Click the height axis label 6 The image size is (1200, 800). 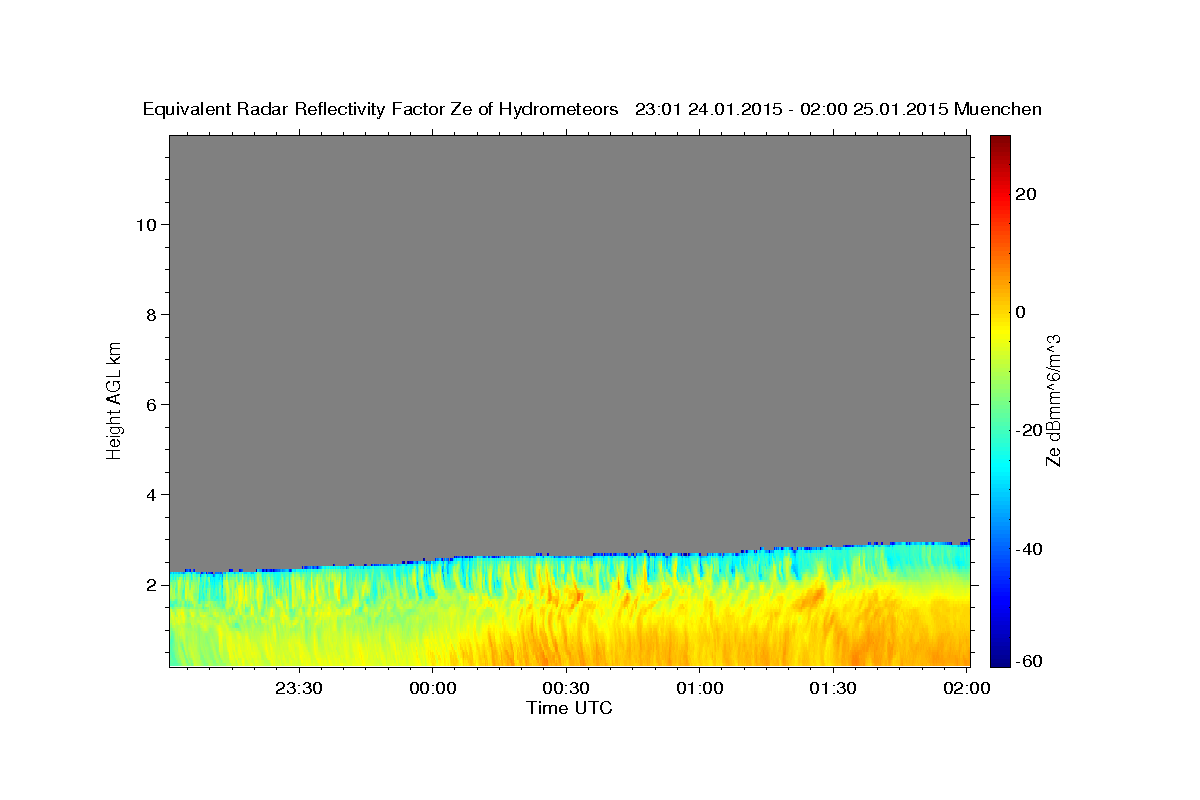pyautogui.click(x=150, y=404)
